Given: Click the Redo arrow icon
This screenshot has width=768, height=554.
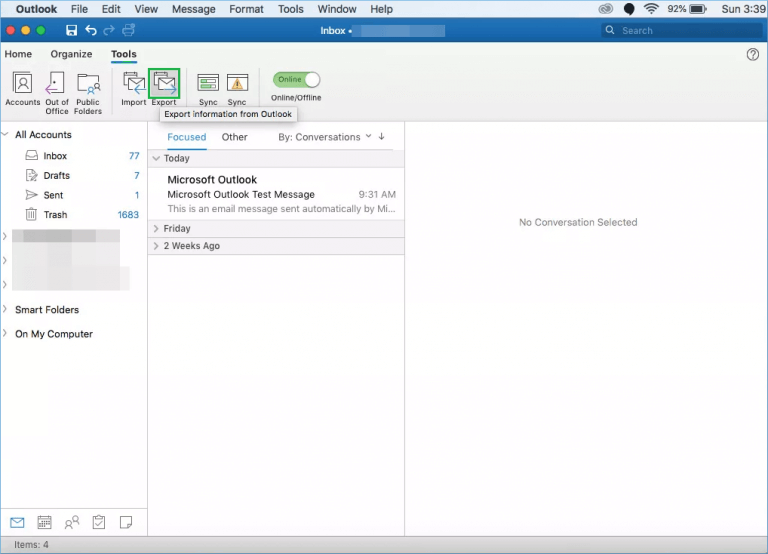Looking at the screenshot, I should 109,30.
